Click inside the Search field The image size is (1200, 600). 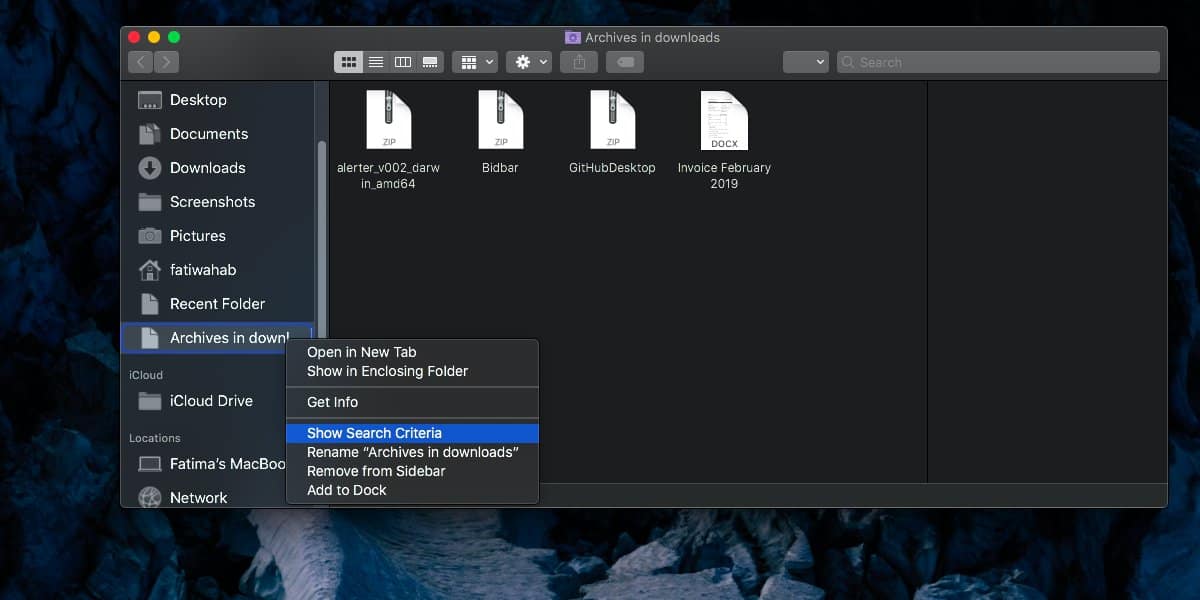coord(998,62)
